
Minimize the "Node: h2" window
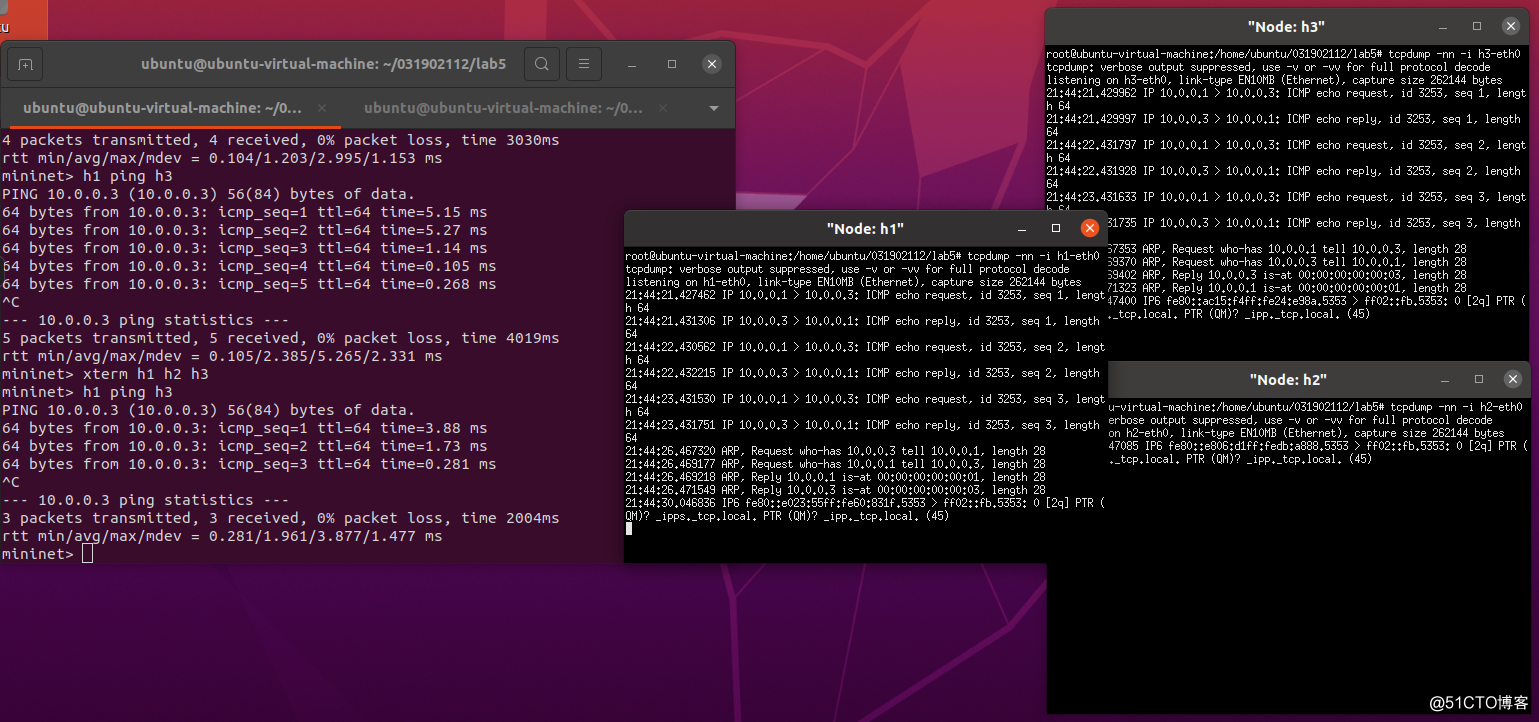1444,380
